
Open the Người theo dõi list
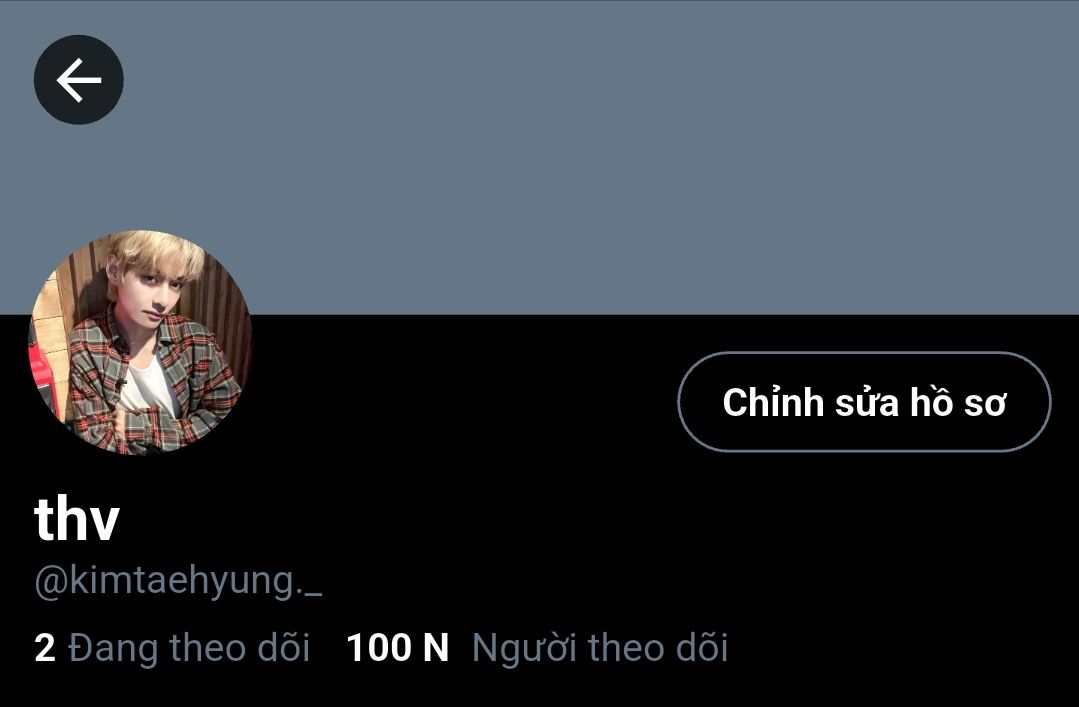click(537, 648)
